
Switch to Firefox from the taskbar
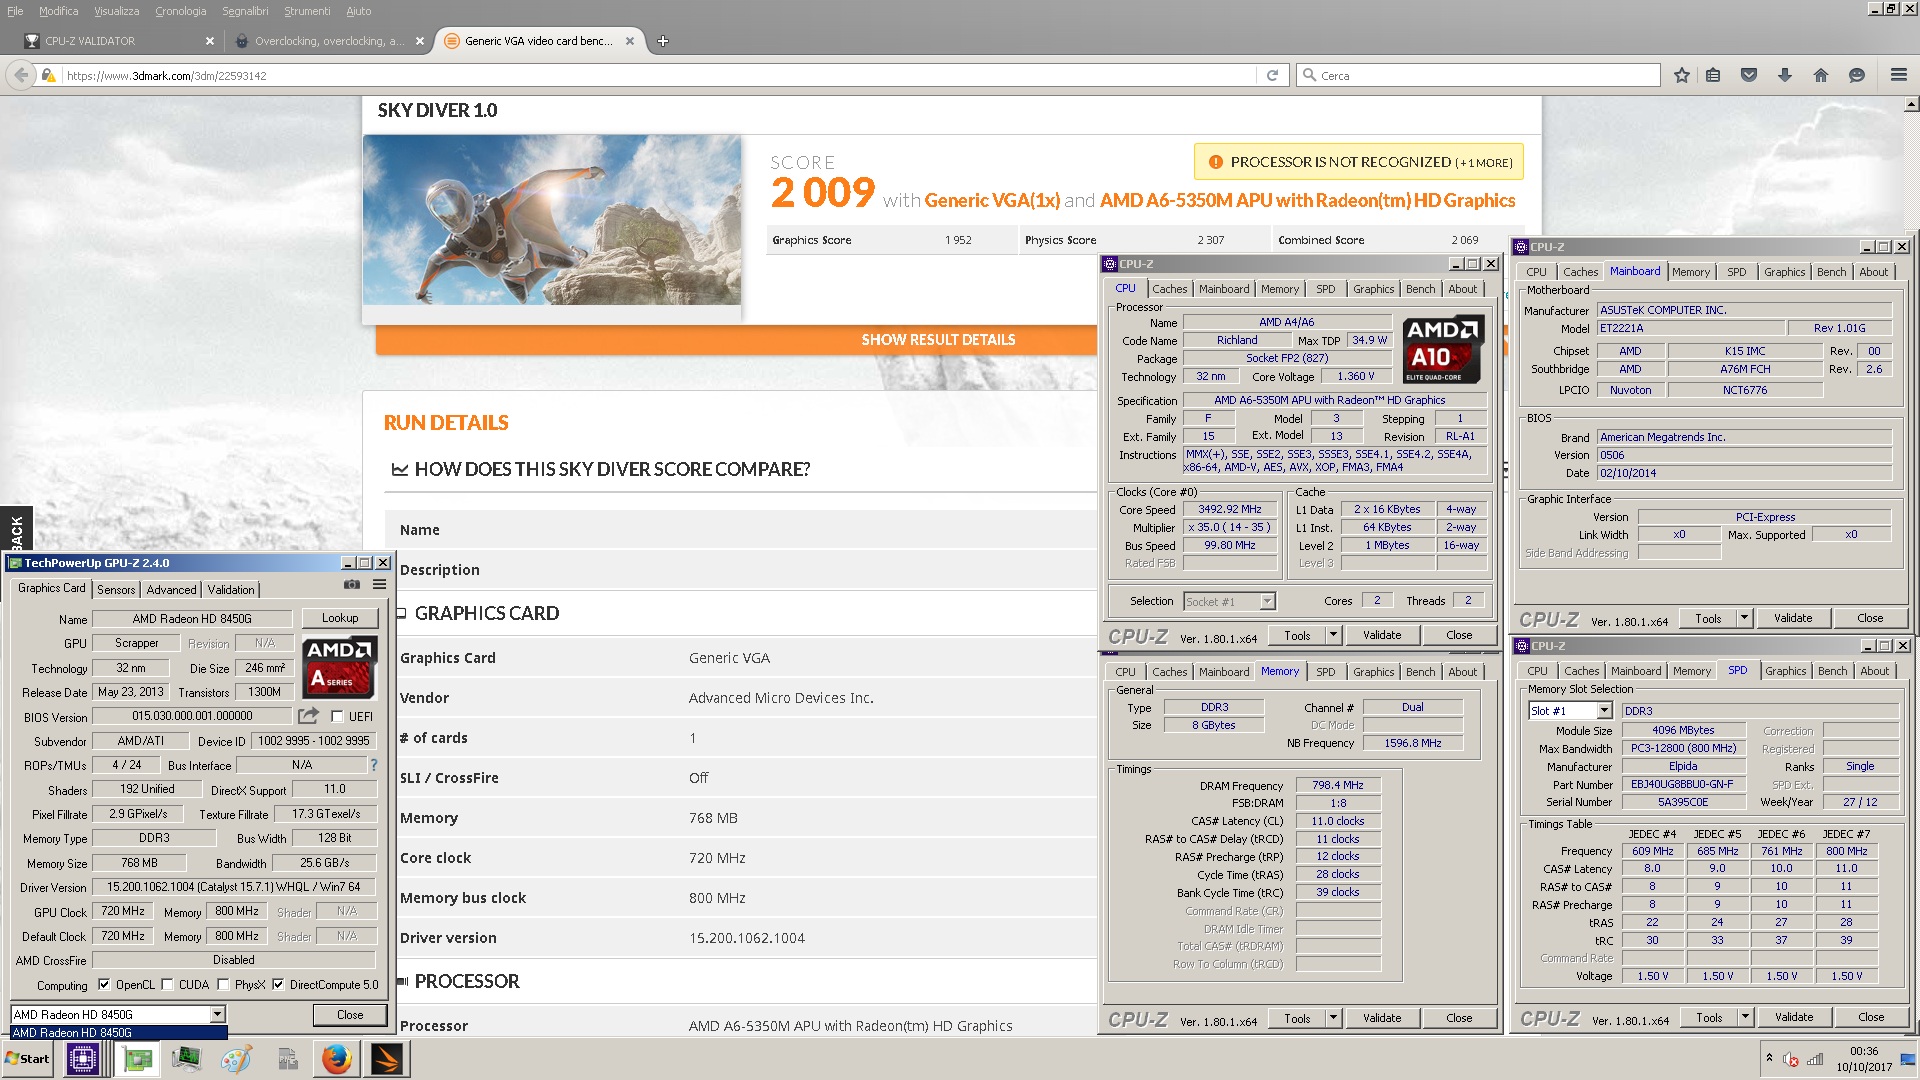click(x=337, y=1059)
